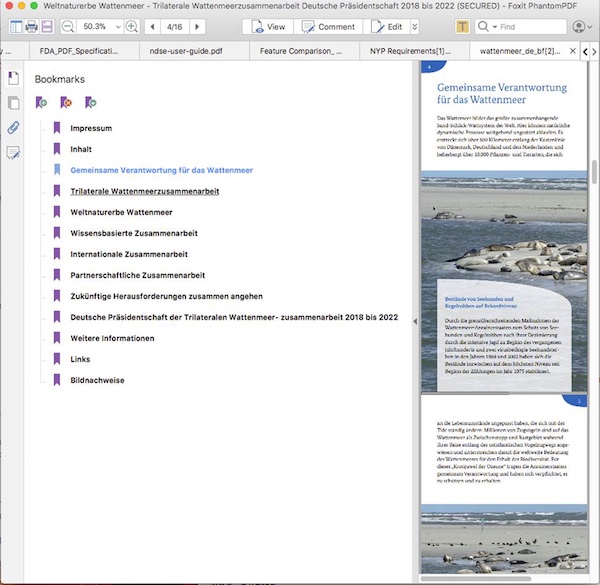Viewport: 600px width, 585px height.
Task: Click the delete bookmark icon
Action: pyautogui.click(x=66, y=102)
